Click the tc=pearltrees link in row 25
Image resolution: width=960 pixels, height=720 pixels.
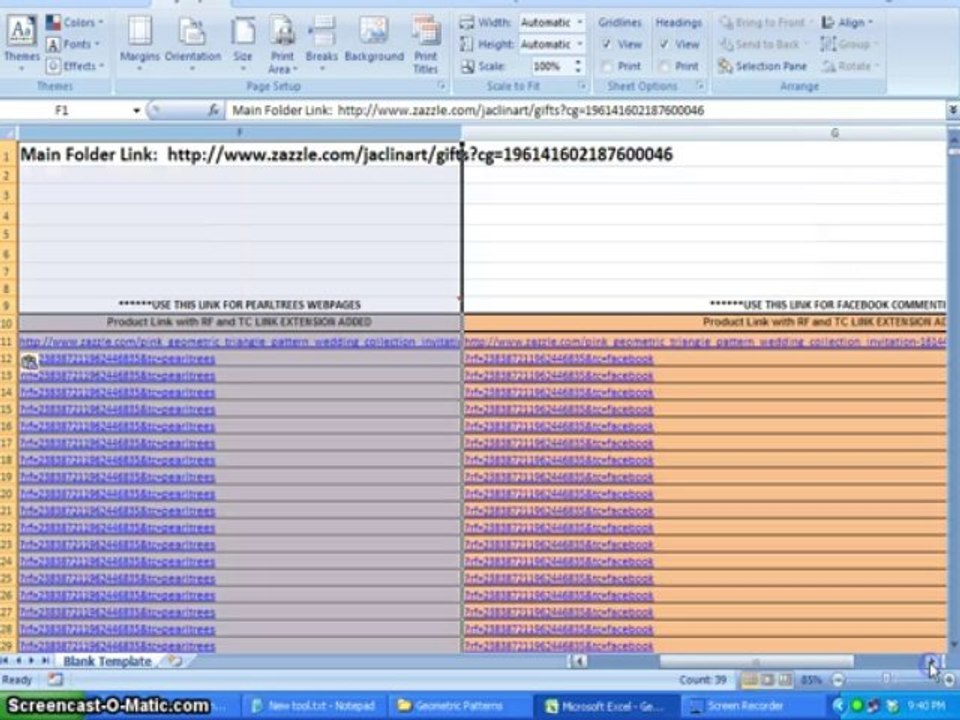[118, 579]
